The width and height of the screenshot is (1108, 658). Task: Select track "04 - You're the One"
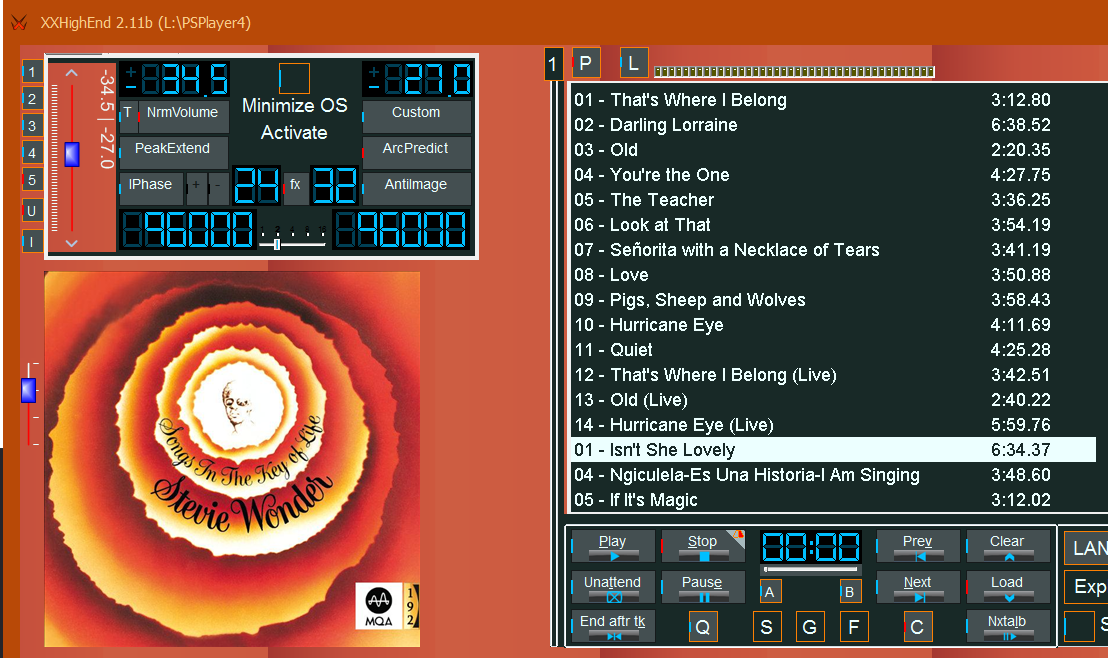tap(834, 175)
